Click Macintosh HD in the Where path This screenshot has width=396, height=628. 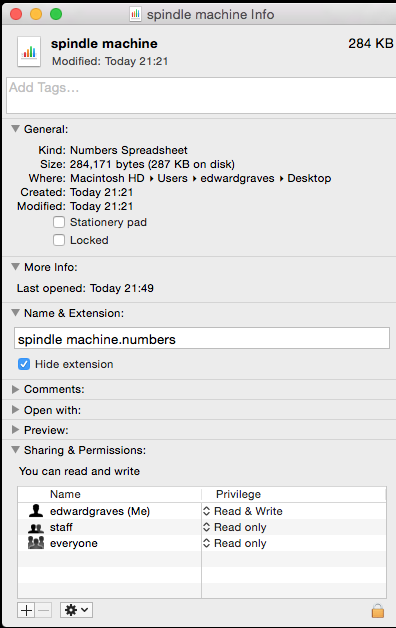click(107, 178)
